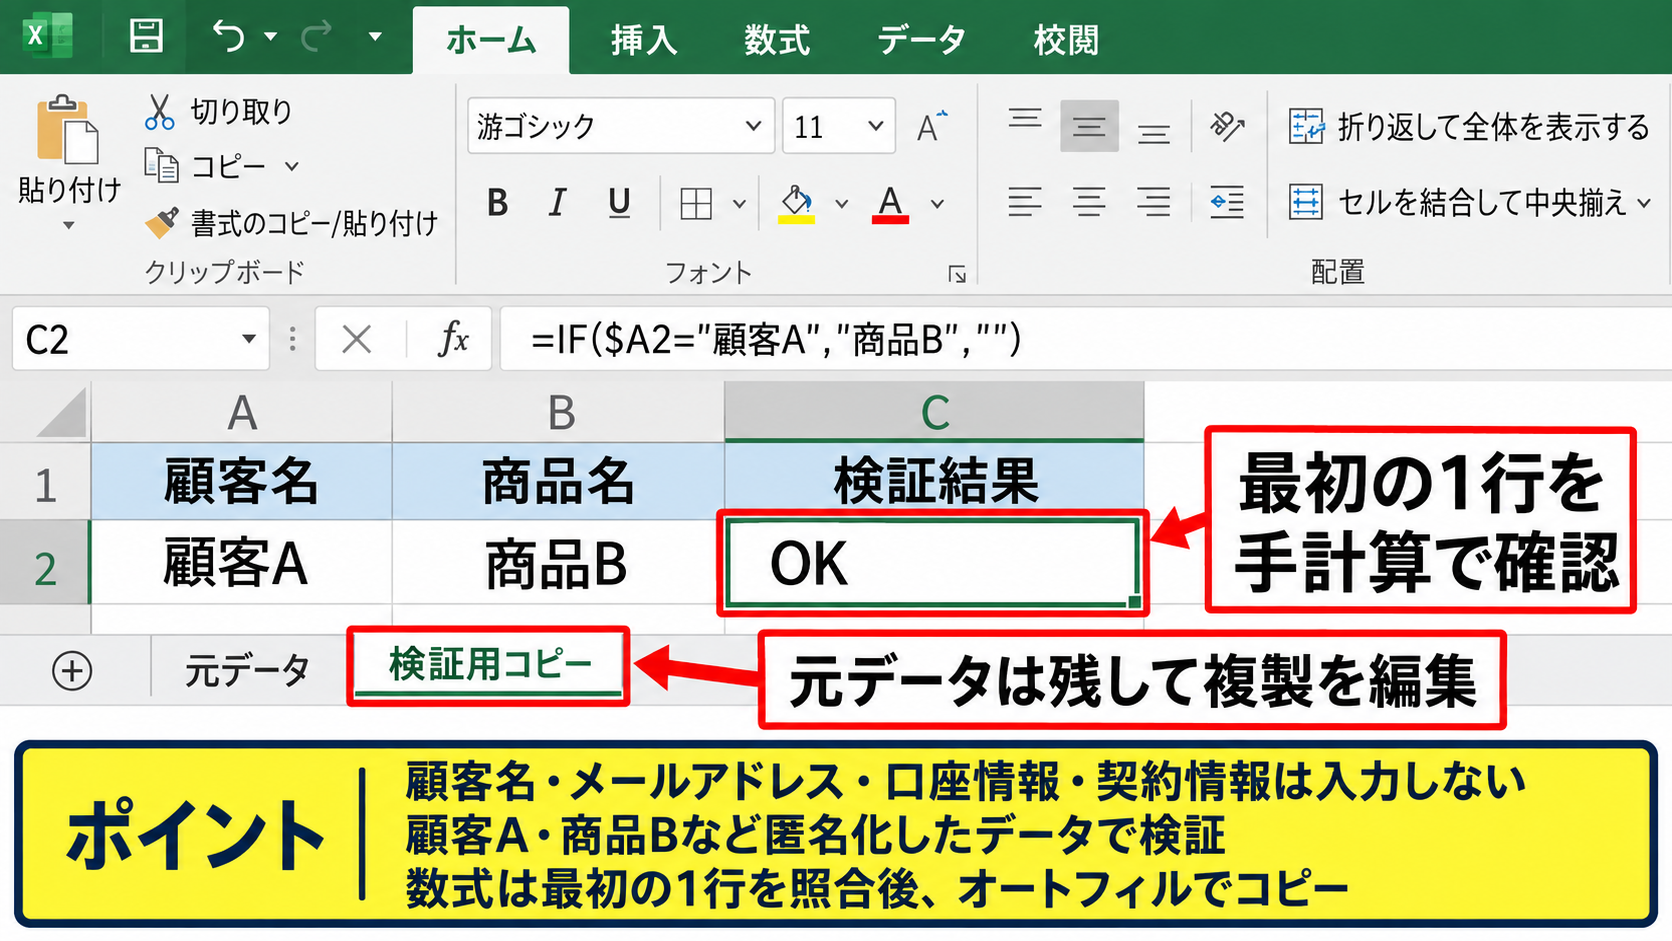Open the 游ゴシック font name dropdown

[753, 126]
